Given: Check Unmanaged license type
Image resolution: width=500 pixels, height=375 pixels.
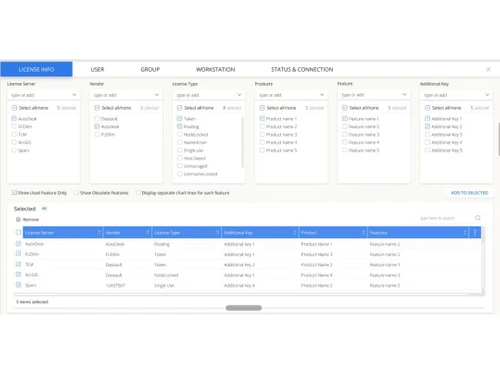Looking at the screenshot, I should (x=179, y=166).
